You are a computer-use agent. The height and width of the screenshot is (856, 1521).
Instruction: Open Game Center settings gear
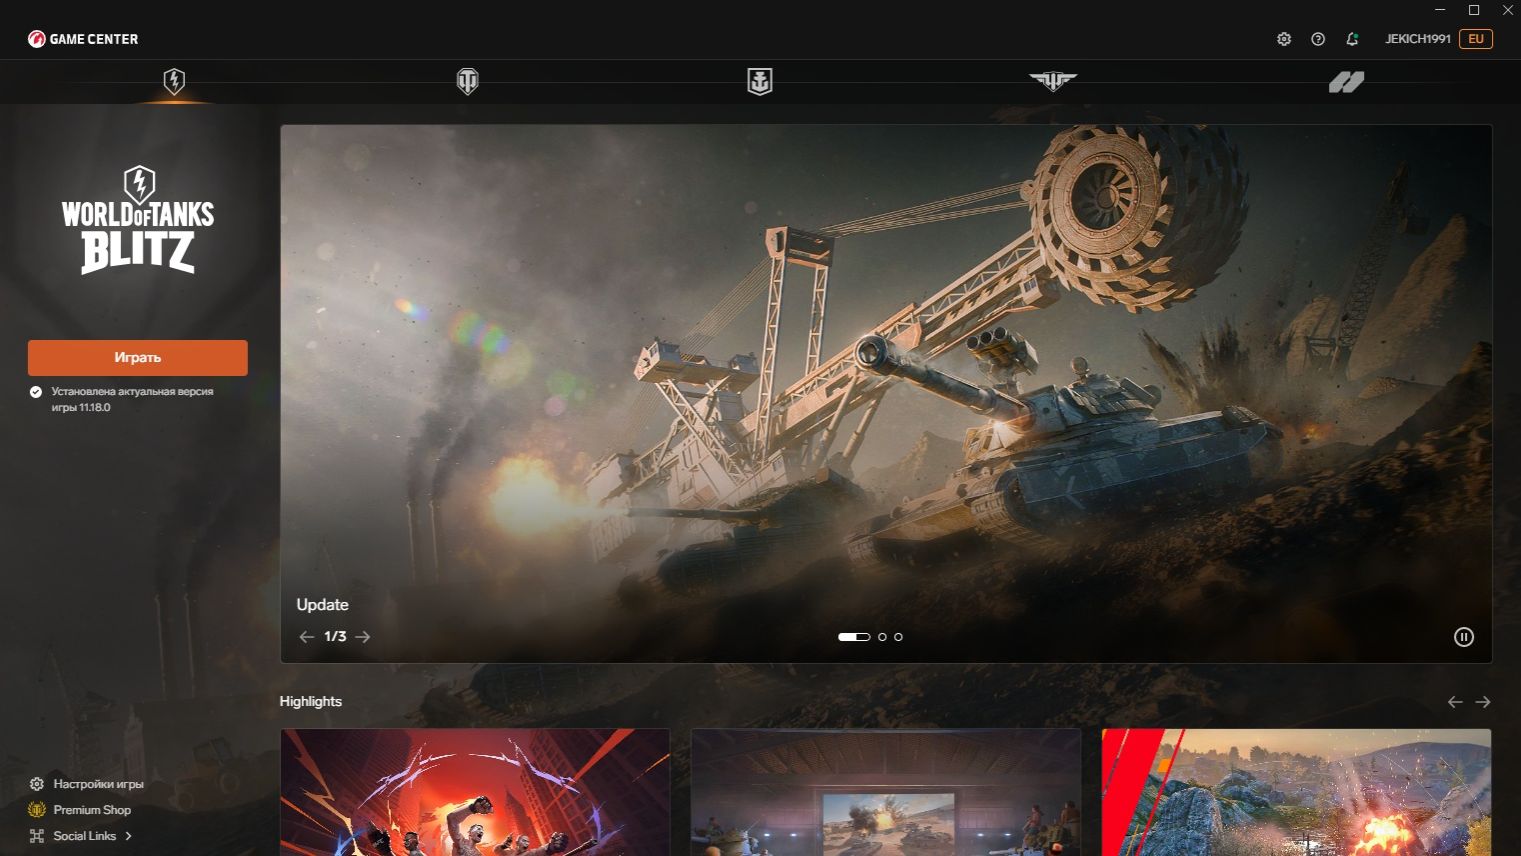(1284, 39)
